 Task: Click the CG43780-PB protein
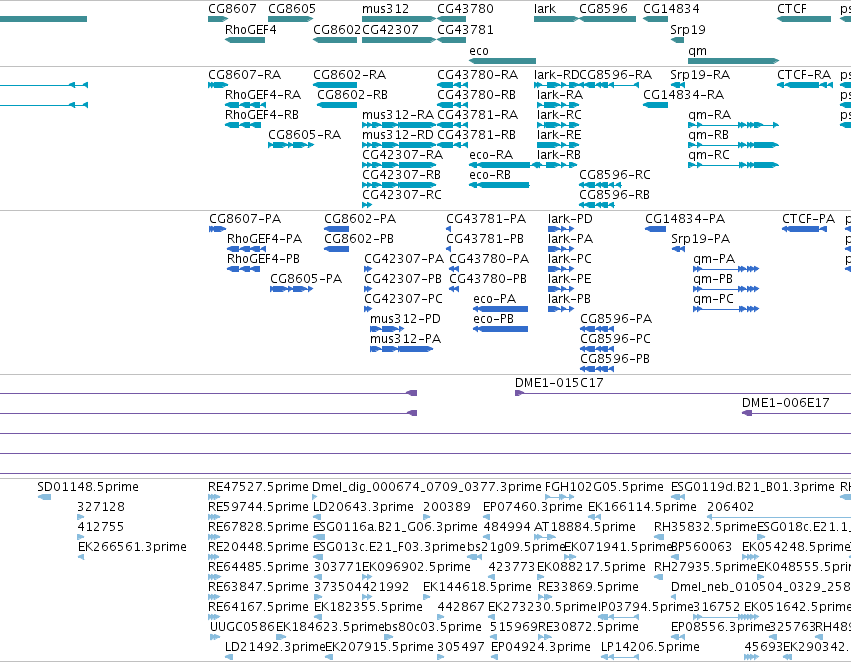click(x=454, y=289)
